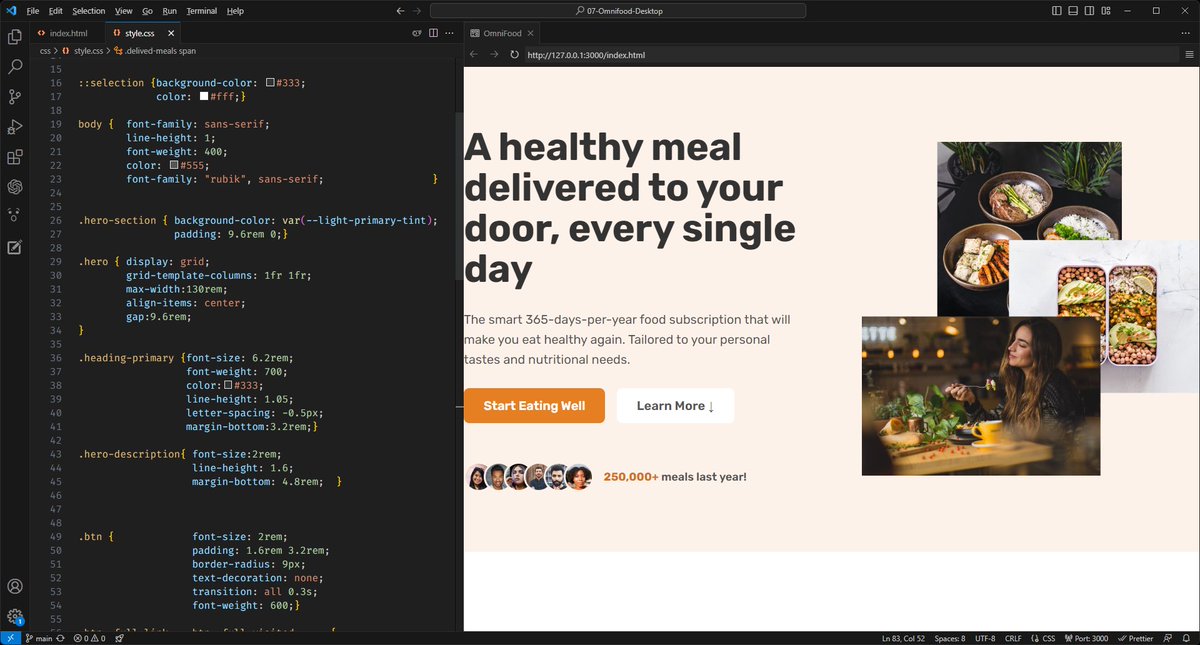1200x645 pixels.
Task: Change the CRLF end of line sequence
Action: [x=1013, y=638]
